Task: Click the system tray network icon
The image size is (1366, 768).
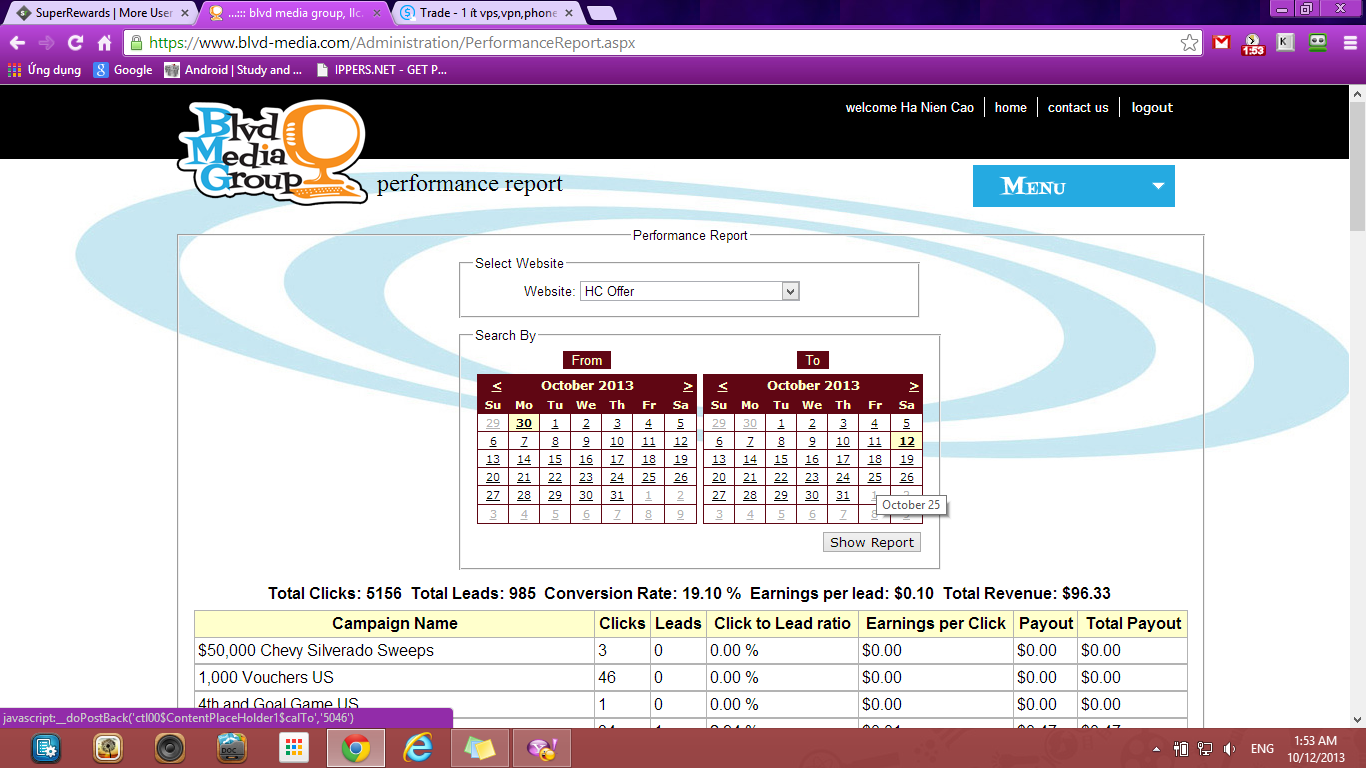Action: (1205, 749)
